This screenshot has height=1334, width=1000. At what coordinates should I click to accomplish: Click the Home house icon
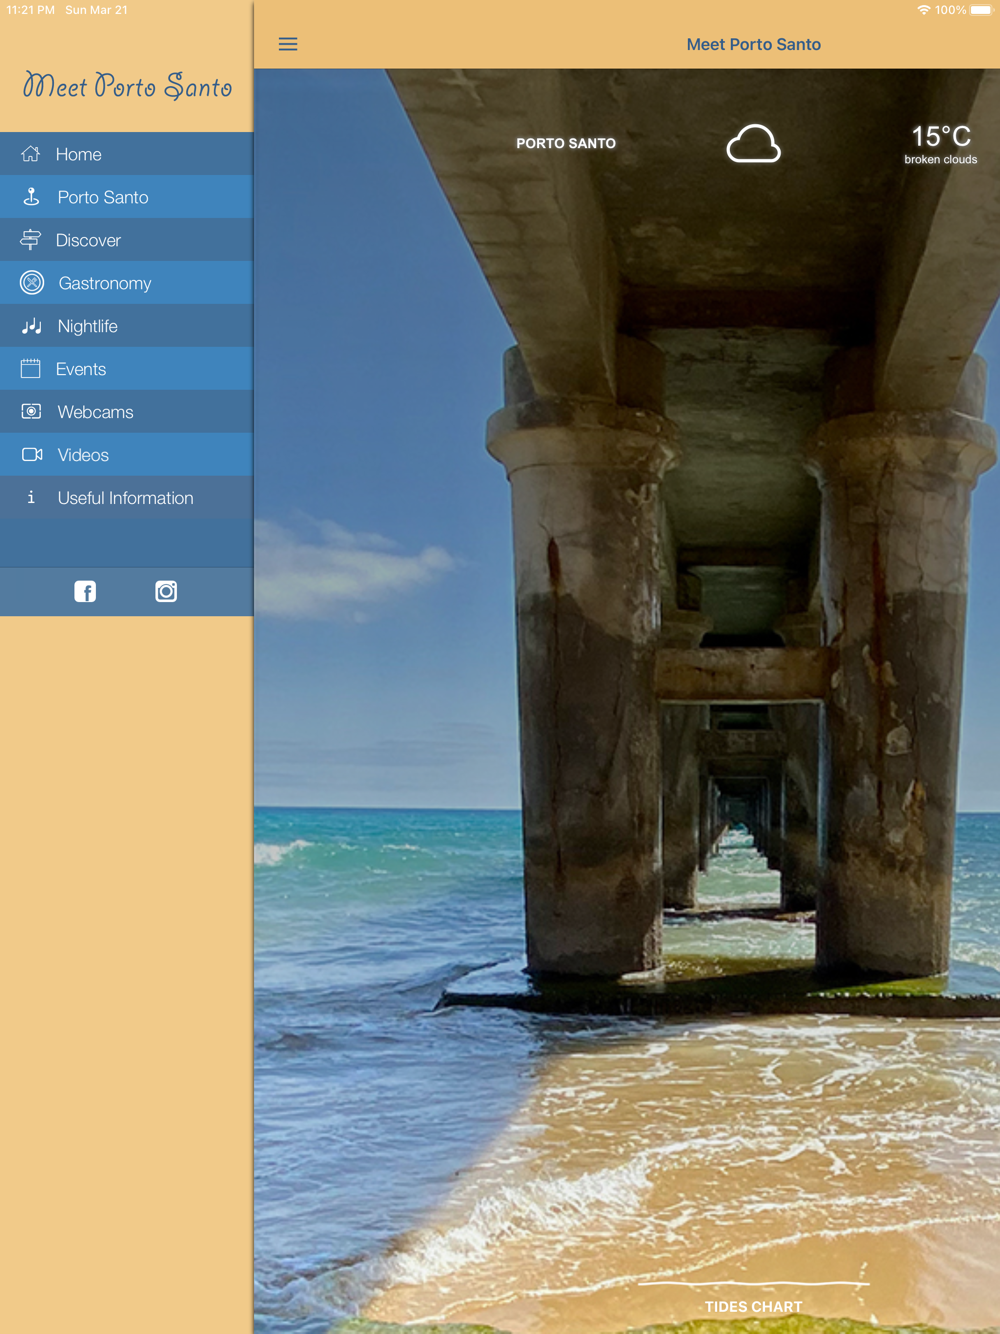point(31,154)
